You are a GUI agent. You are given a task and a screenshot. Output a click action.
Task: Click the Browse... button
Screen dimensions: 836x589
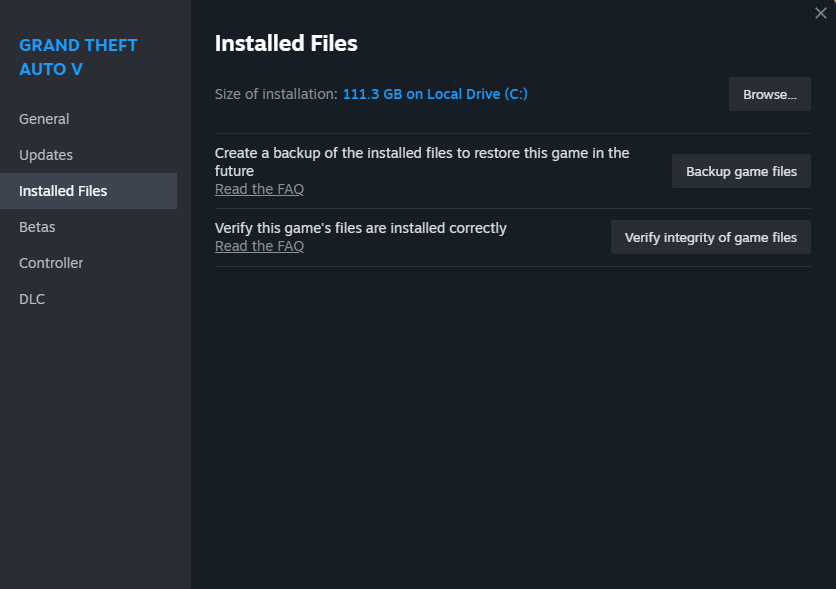769,94
